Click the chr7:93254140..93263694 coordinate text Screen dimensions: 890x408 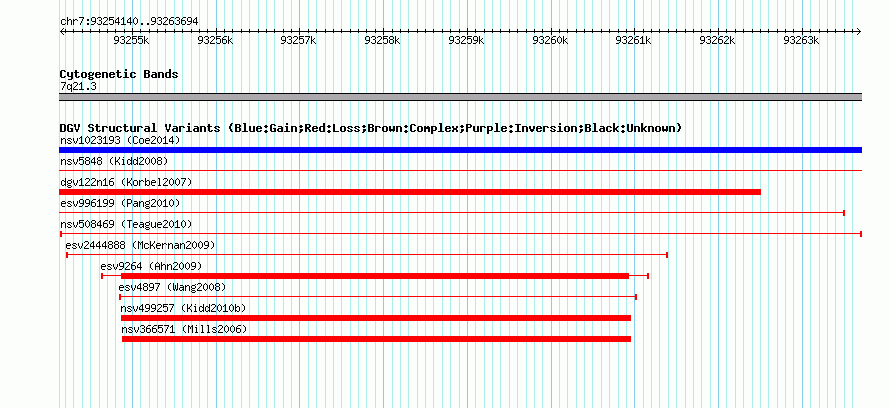click(129, 22)
